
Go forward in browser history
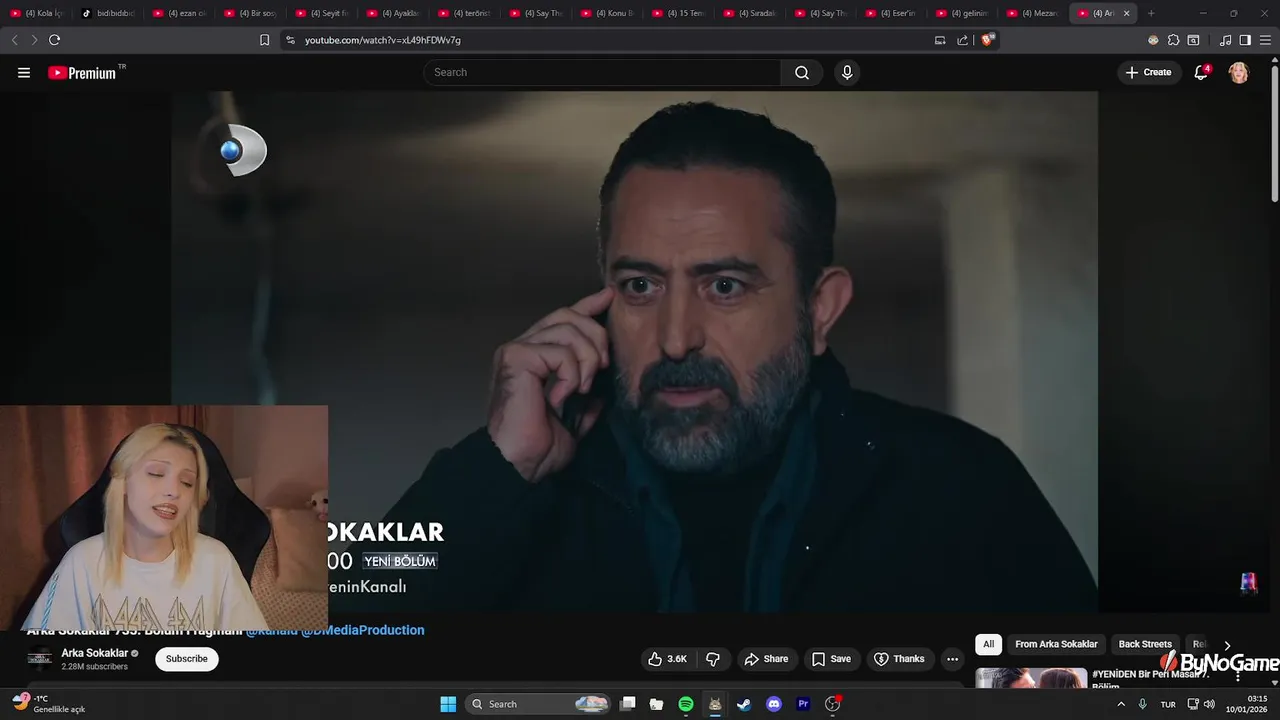[x=34, y=40]
